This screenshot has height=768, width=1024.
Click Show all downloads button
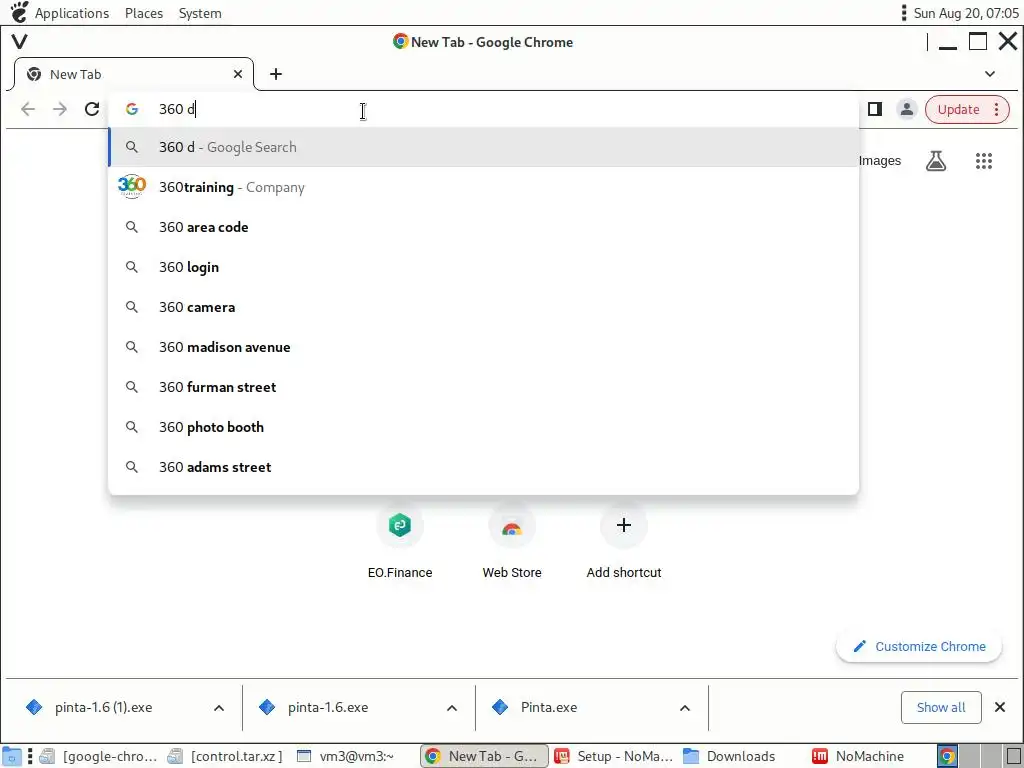[x=940, y=707]
